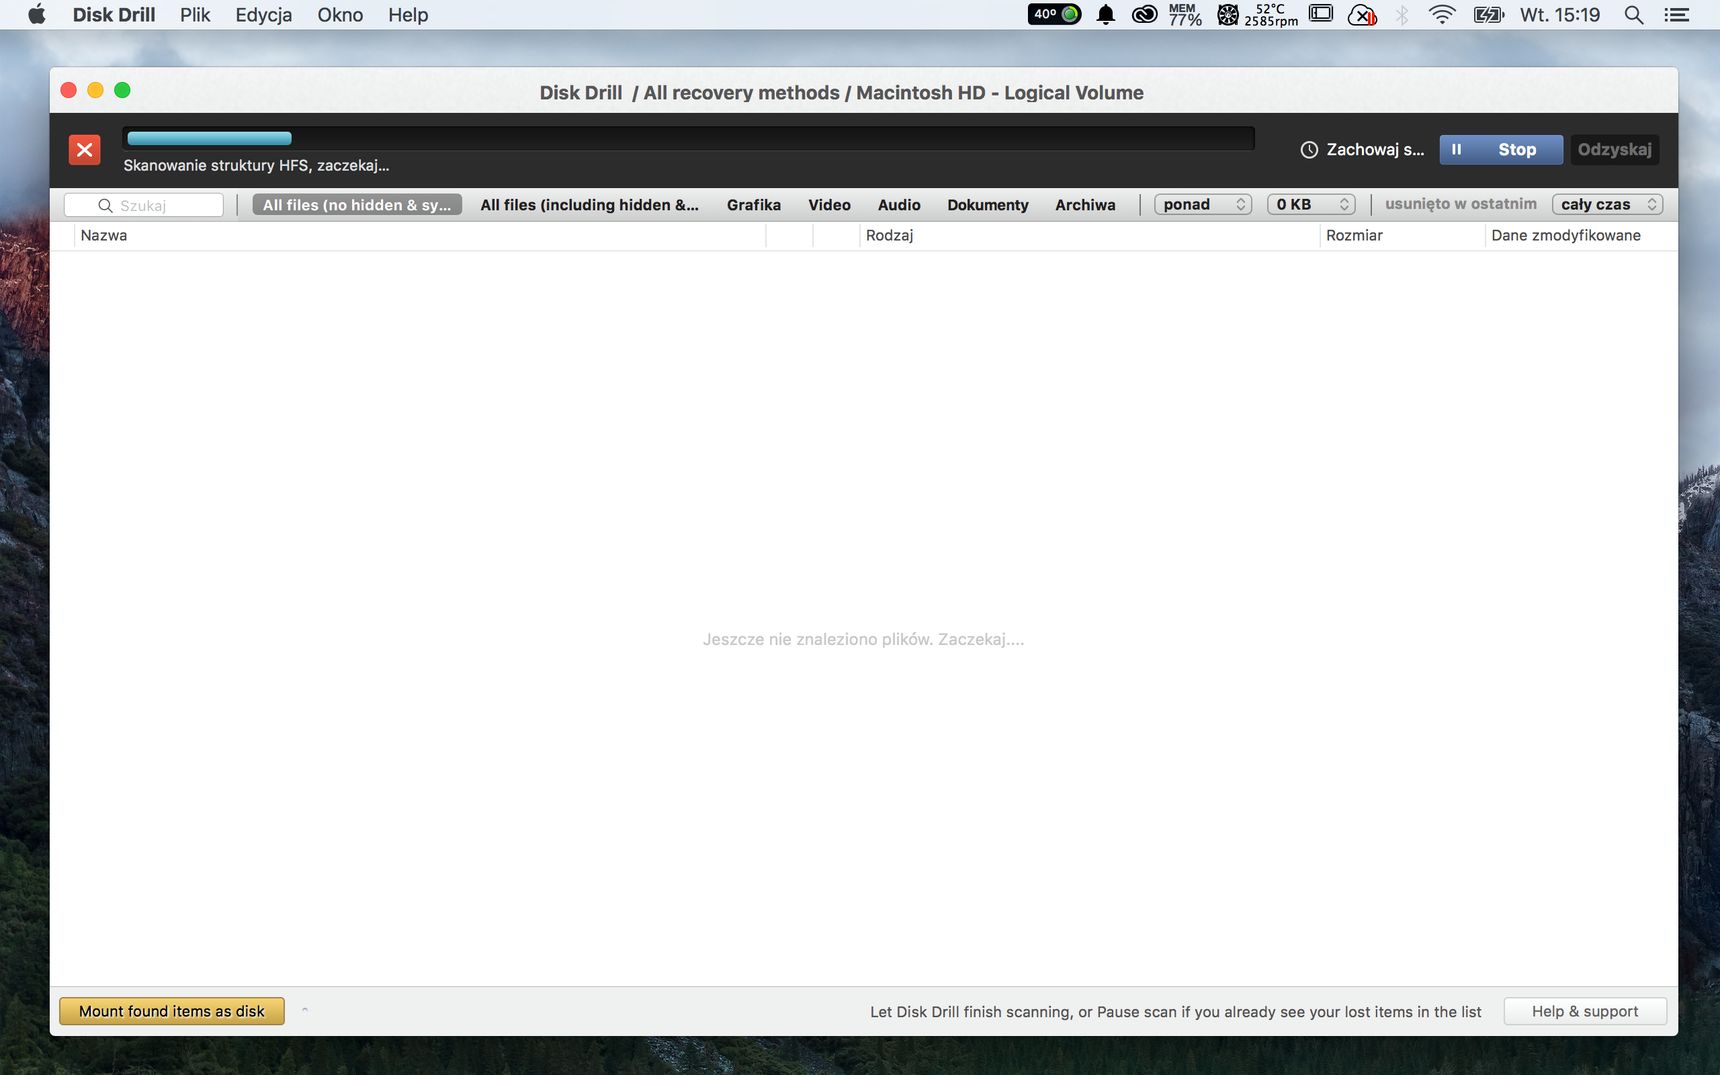Screen dimensions: 1720x1075
Task: Click the cloud sync error menu bar icon
Action: point(1362,15)
